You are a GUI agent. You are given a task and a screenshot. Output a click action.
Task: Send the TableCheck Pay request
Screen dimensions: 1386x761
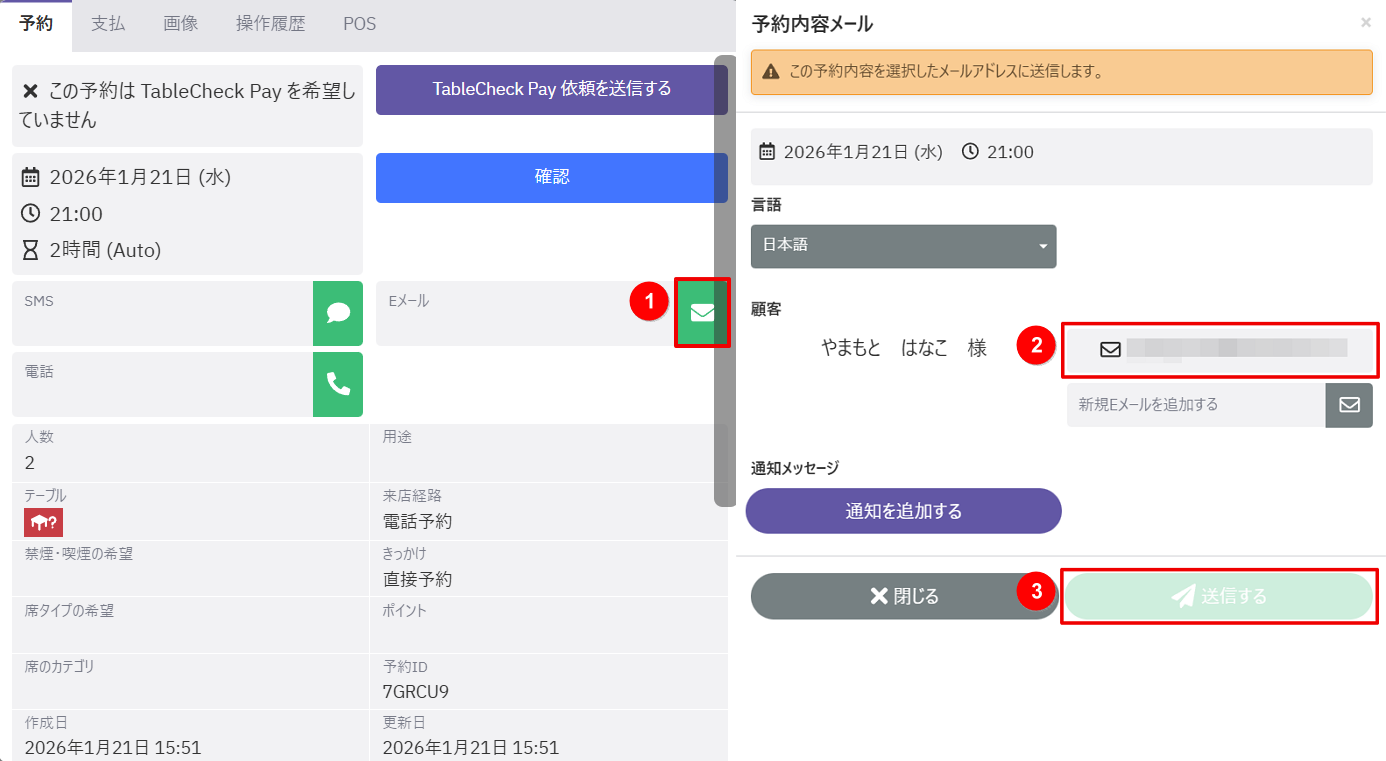pos(552,90)
